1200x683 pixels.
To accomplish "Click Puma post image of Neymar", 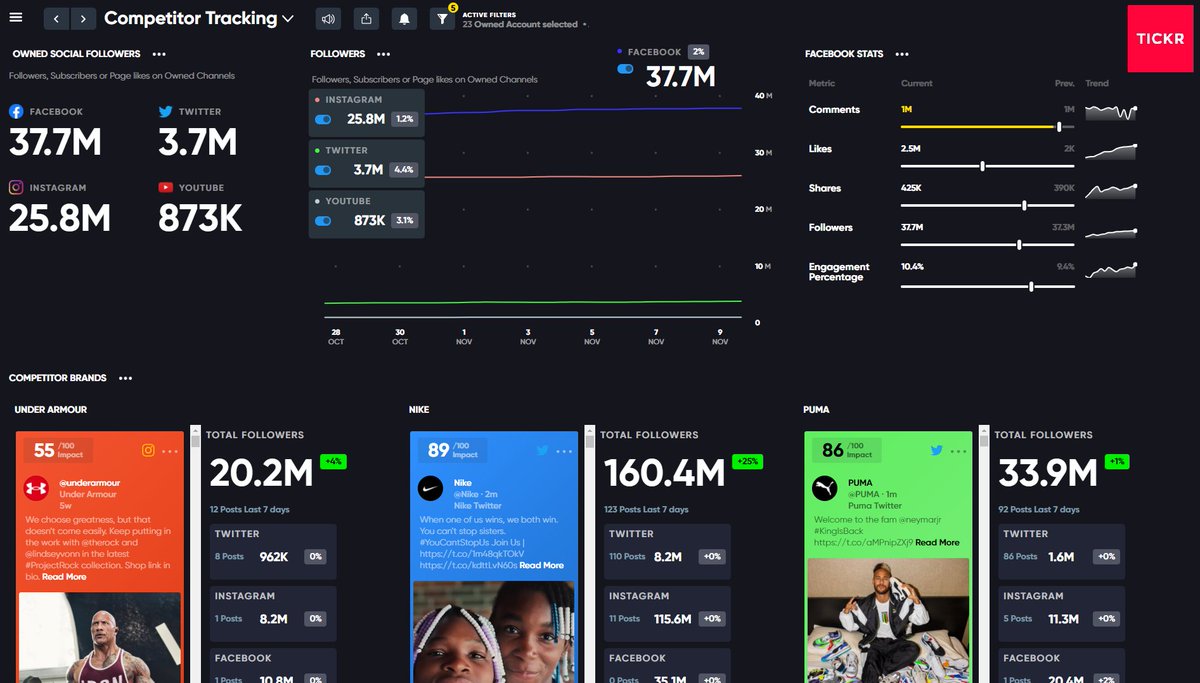I will coord(888,620).
